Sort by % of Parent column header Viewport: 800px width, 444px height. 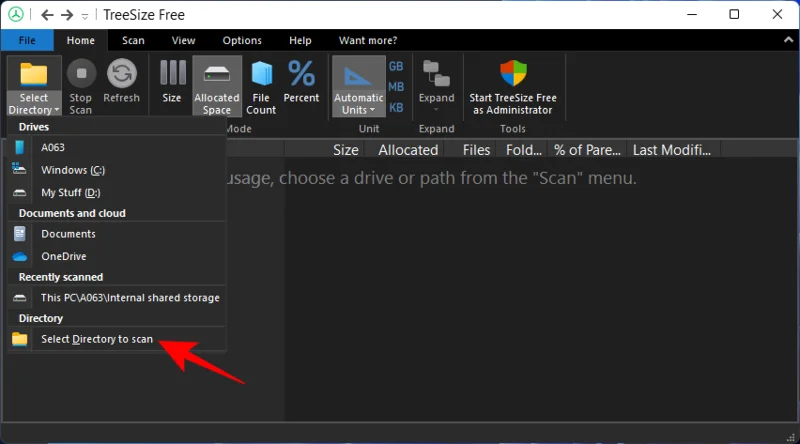click(x=587, y=150)
